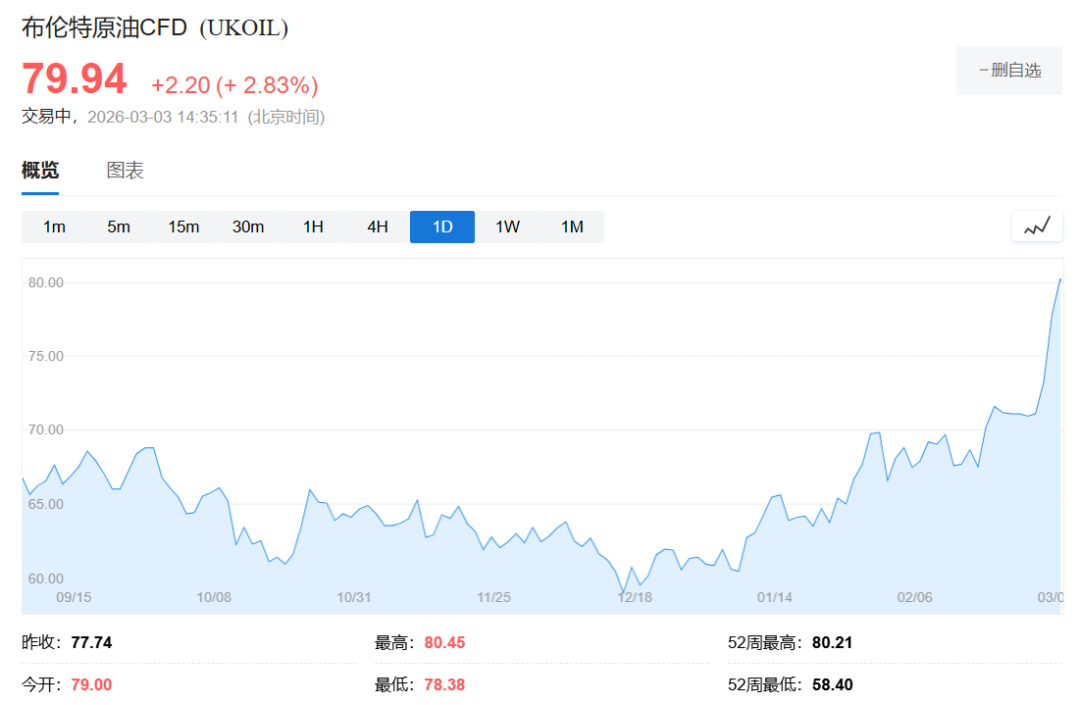
Task: Click the 02/06 date axis label
Action: 915,597
